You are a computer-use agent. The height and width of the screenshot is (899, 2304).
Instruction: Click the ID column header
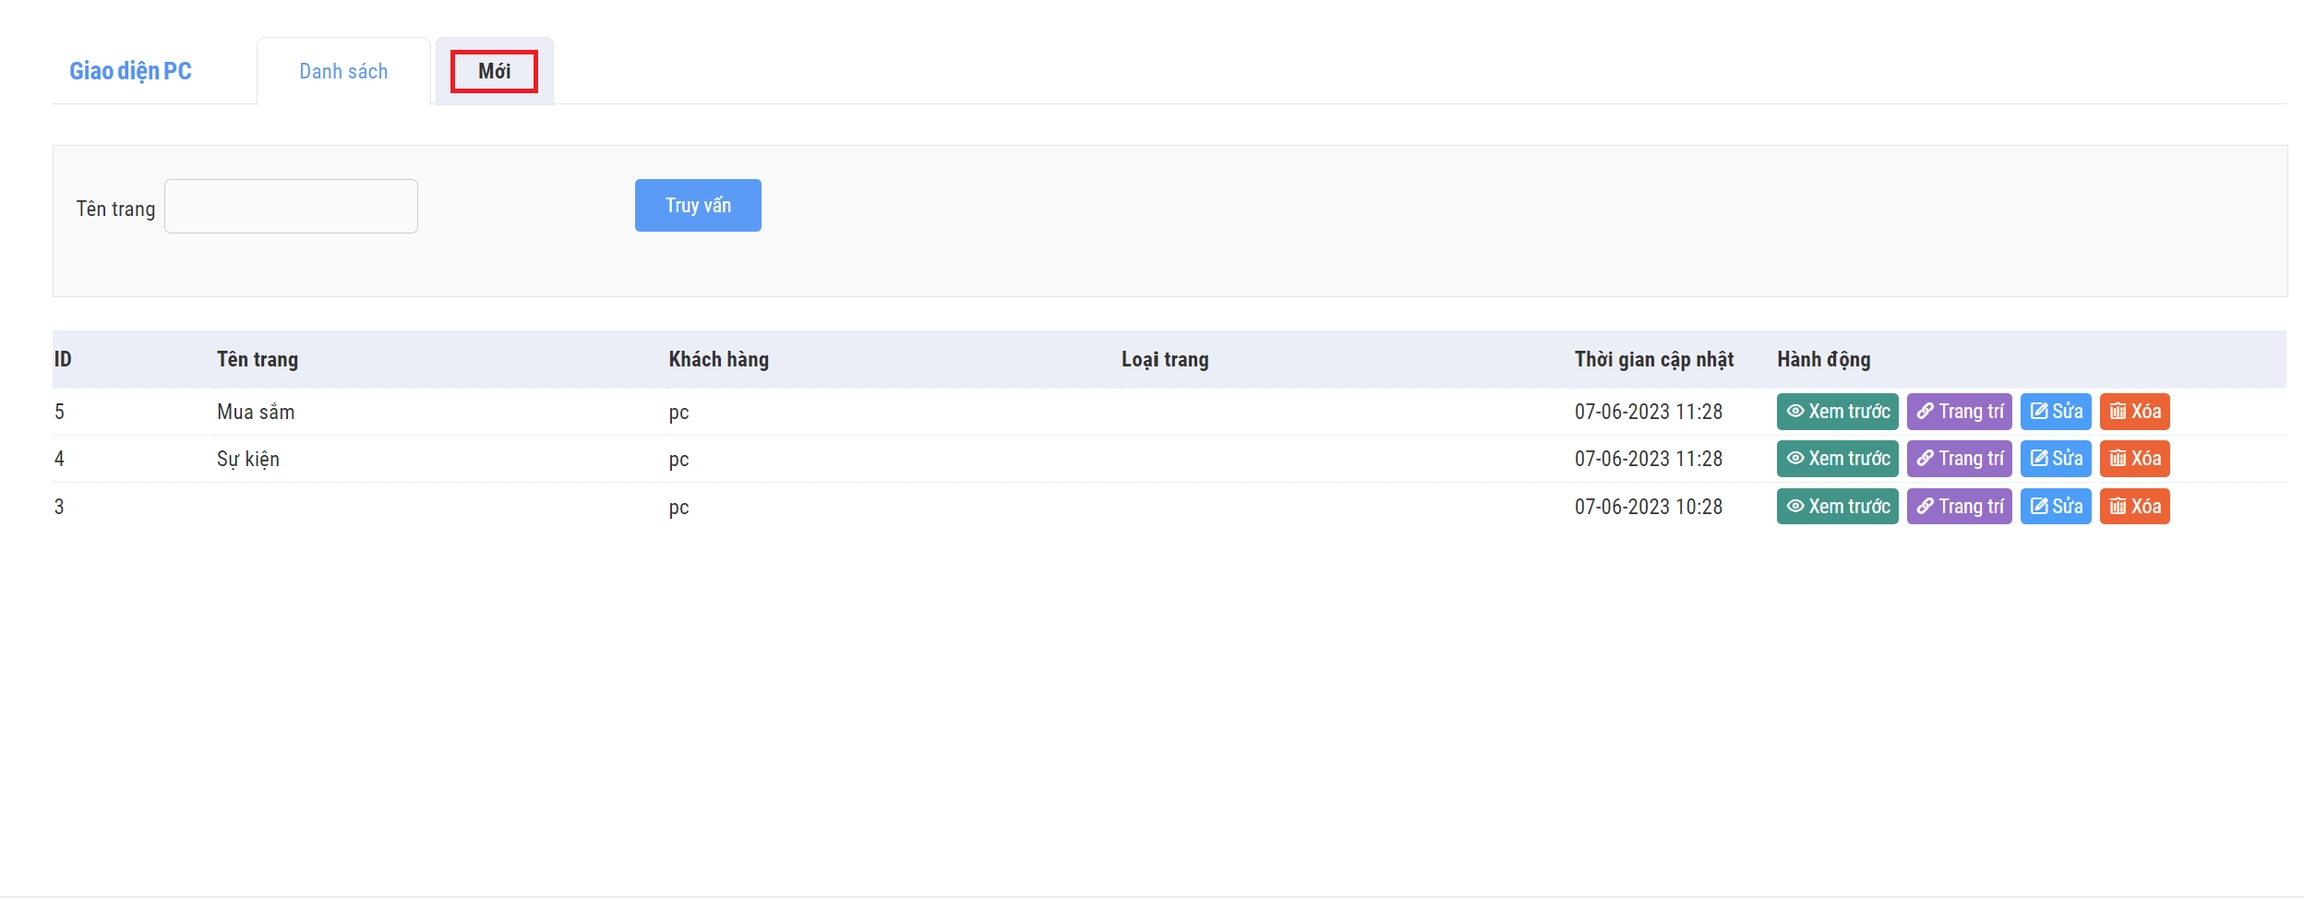tap(63, 359)
